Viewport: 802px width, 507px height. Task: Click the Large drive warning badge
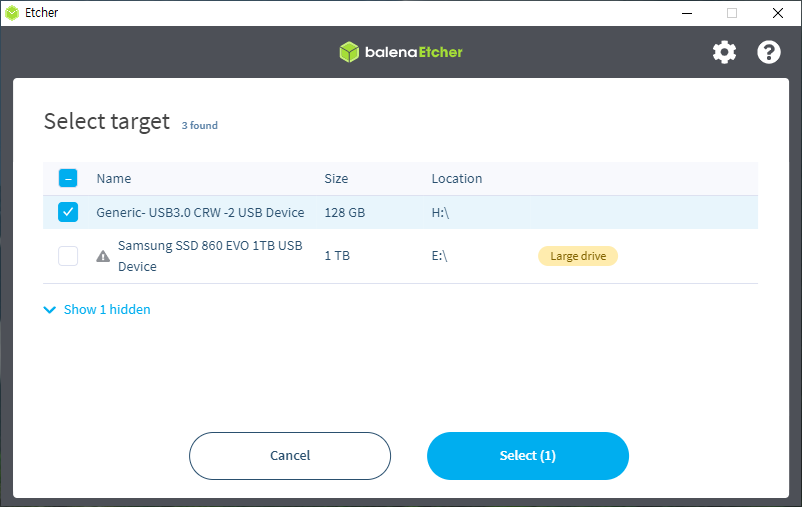(578, 256)
